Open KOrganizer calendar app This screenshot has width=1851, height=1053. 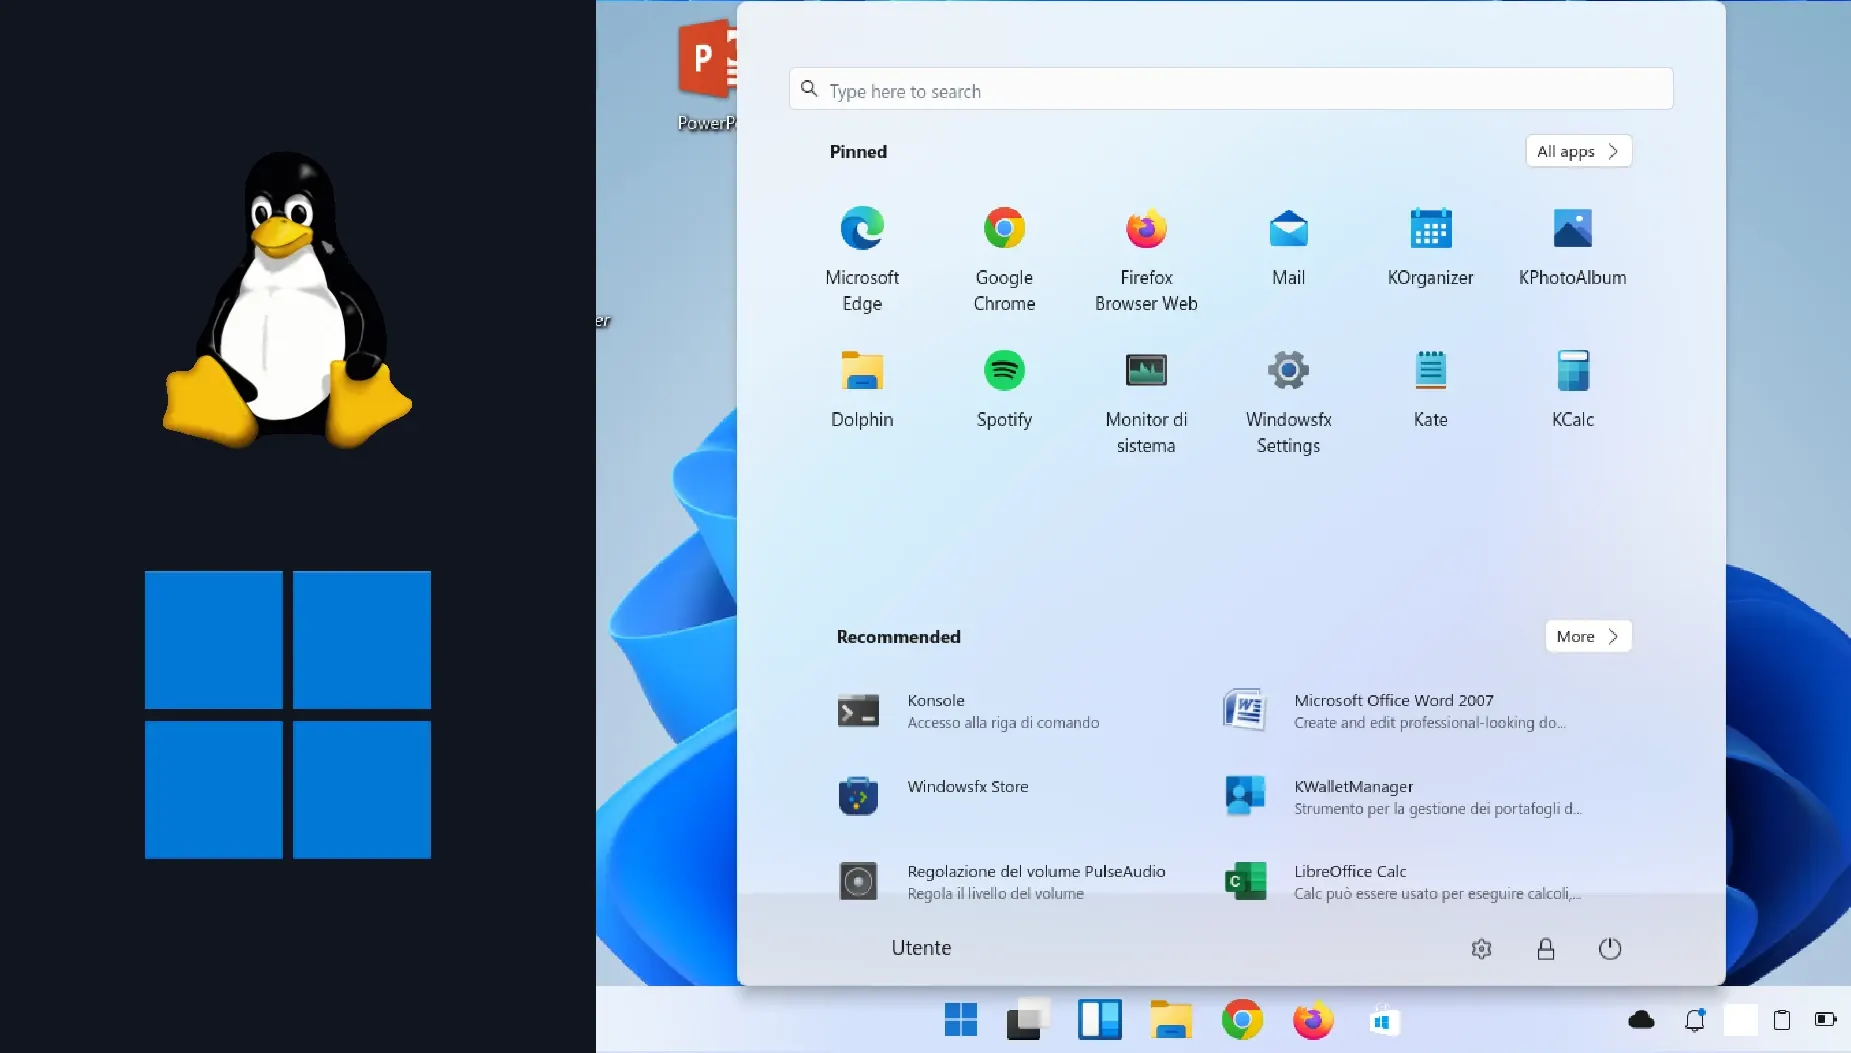[1430, 230]
